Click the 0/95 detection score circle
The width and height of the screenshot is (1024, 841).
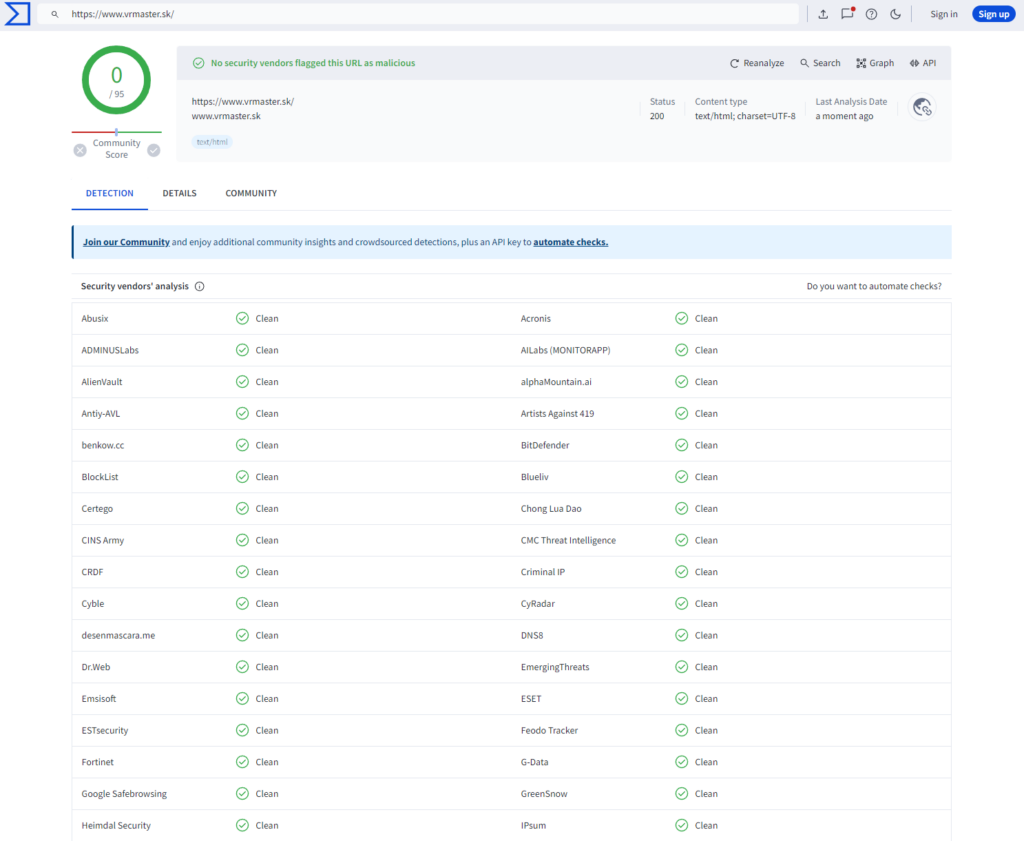[x=116, y=80]
